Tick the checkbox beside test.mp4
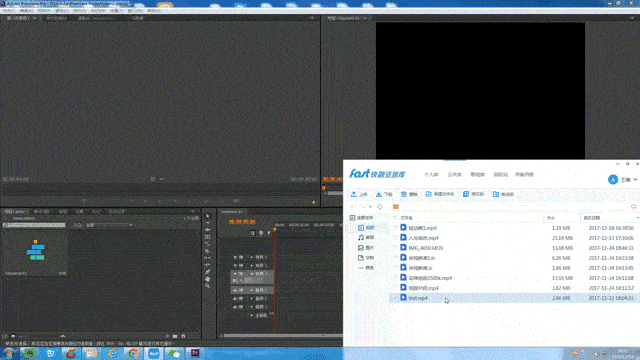The image size is (640, 360). click(x=395, y=298)
